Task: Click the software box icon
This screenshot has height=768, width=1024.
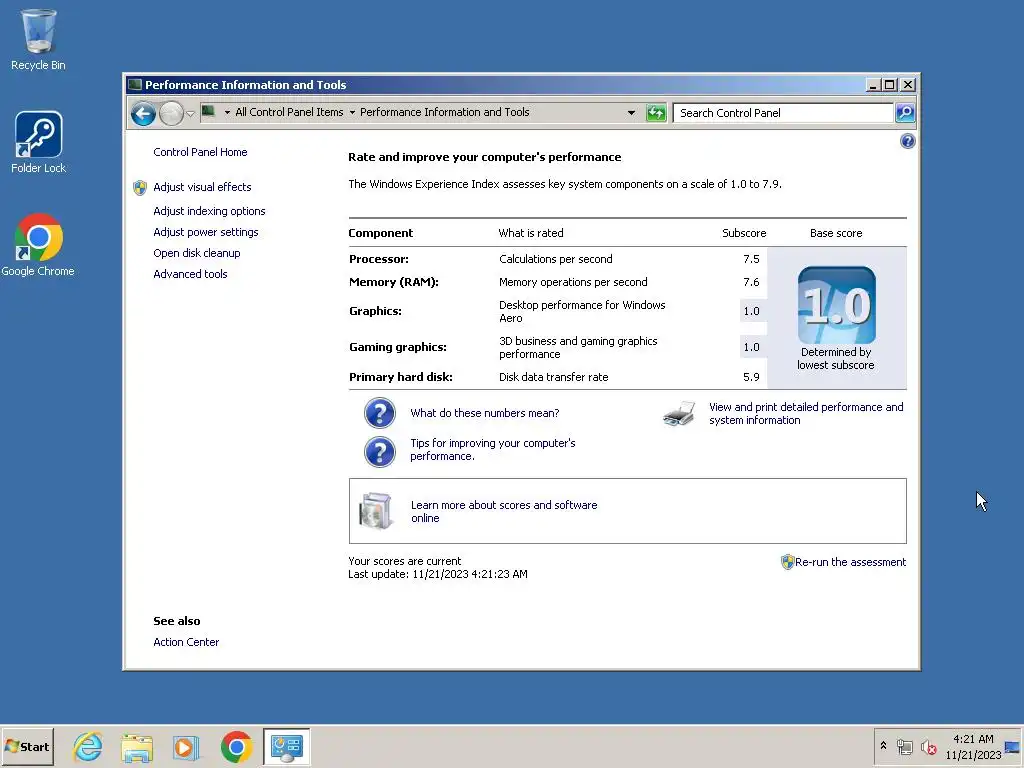Action: [x=376, y=511]
